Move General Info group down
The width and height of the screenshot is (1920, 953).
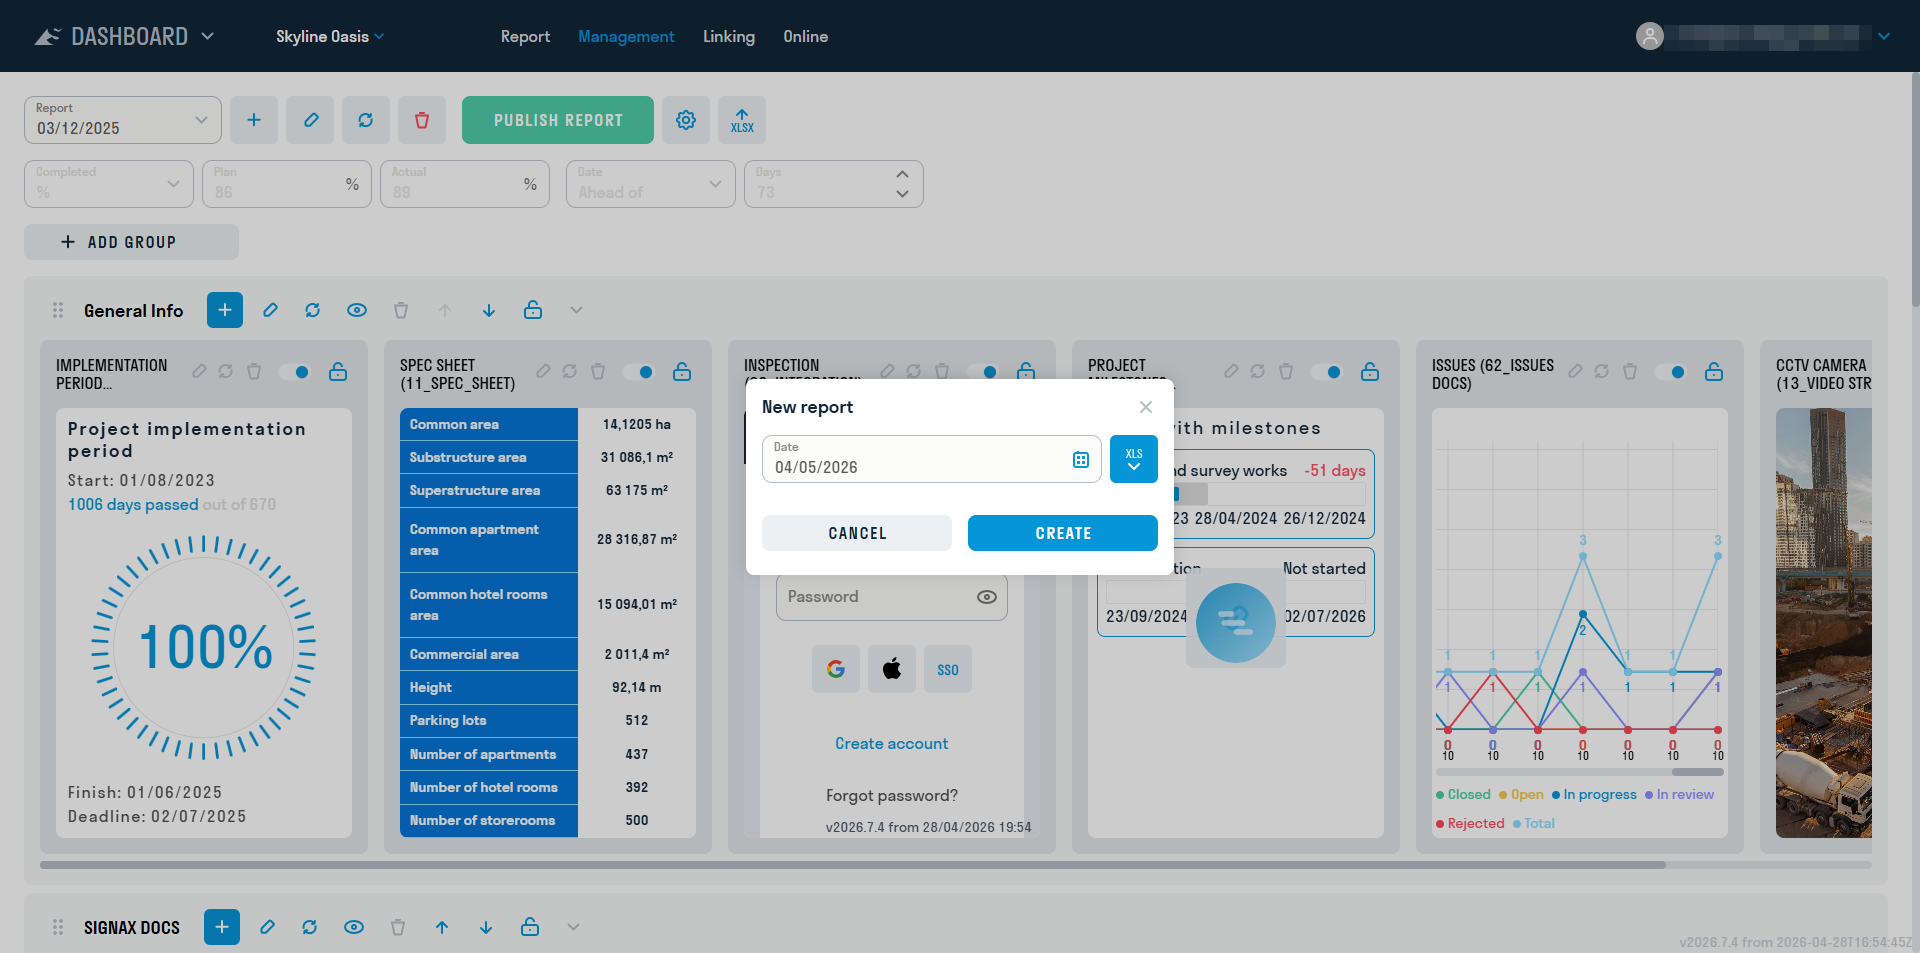pos(489,310)
